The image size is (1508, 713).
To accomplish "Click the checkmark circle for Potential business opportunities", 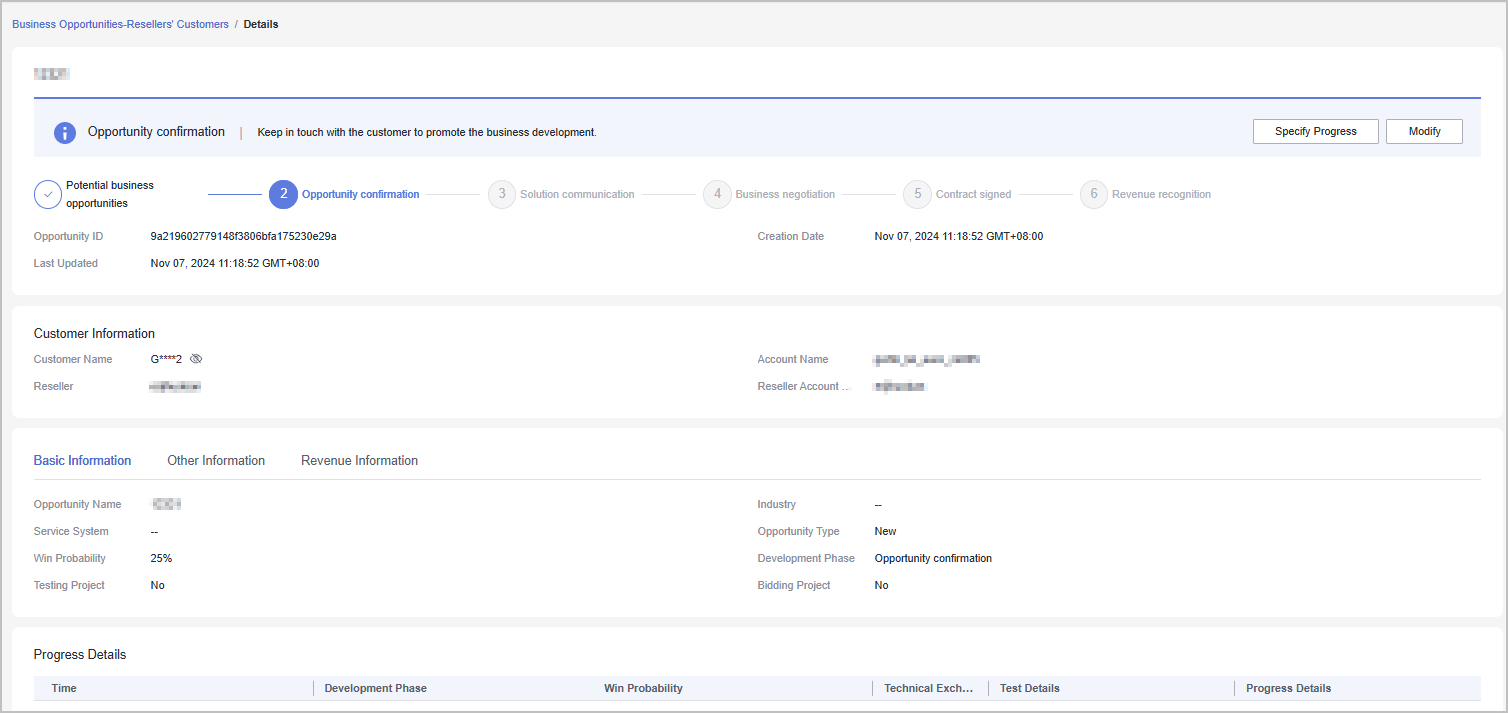I will (48, 194).
